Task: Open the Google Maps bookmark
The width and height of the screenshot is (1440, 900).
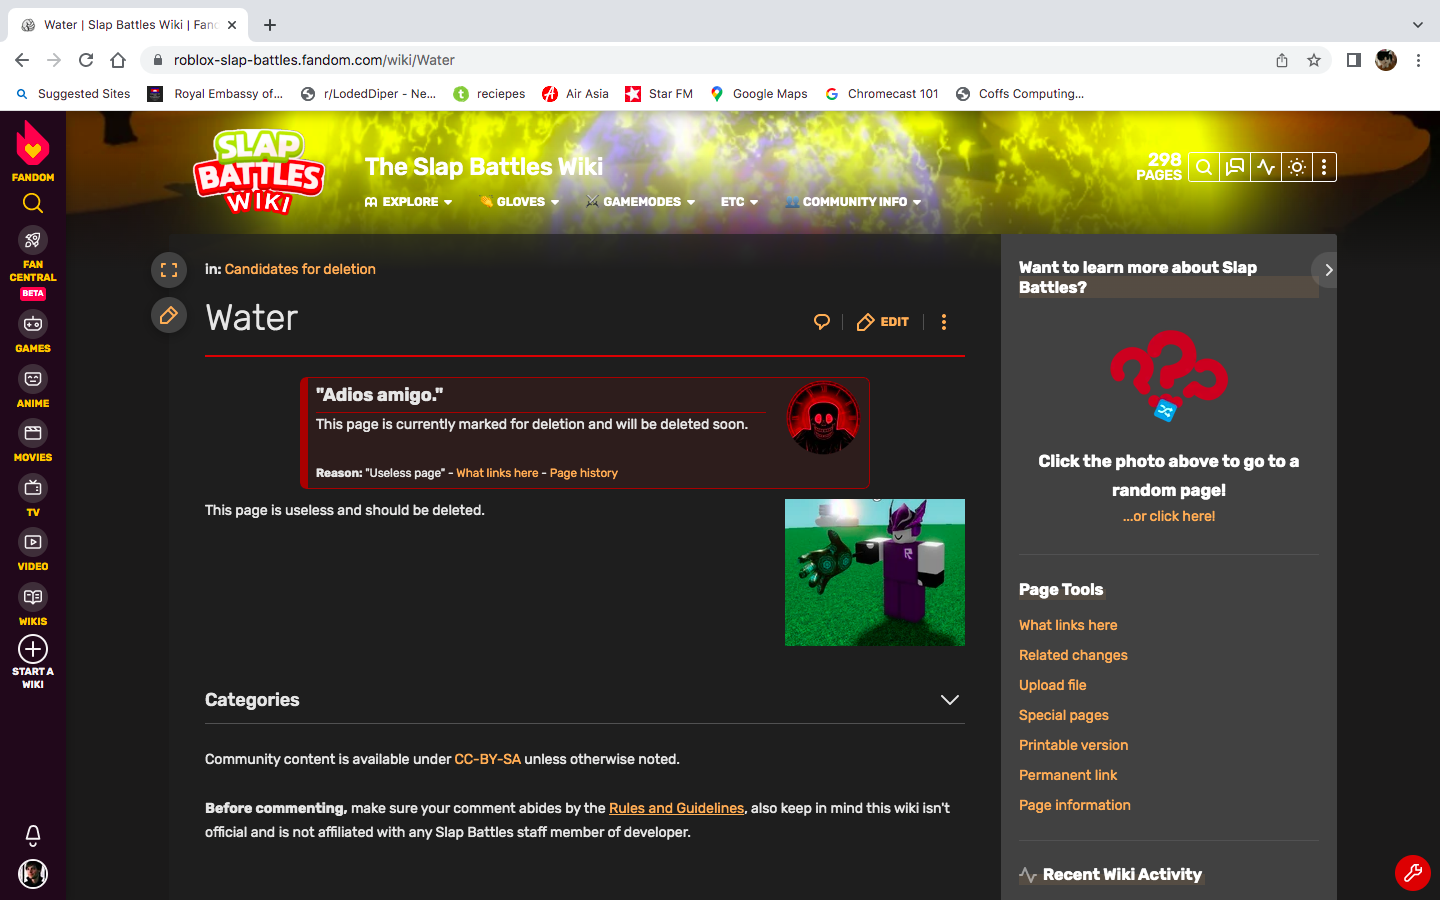Action: [x=759, y=94]
